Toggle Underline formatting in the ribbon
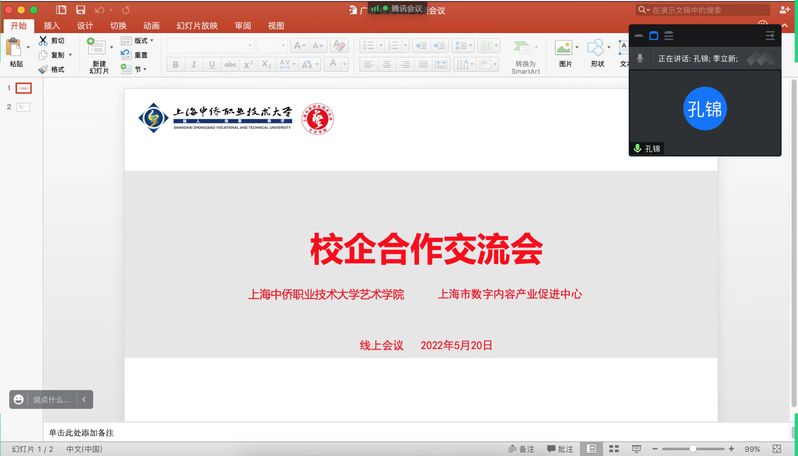This screenshot has height=456, width=798. [x=211, y=65]
